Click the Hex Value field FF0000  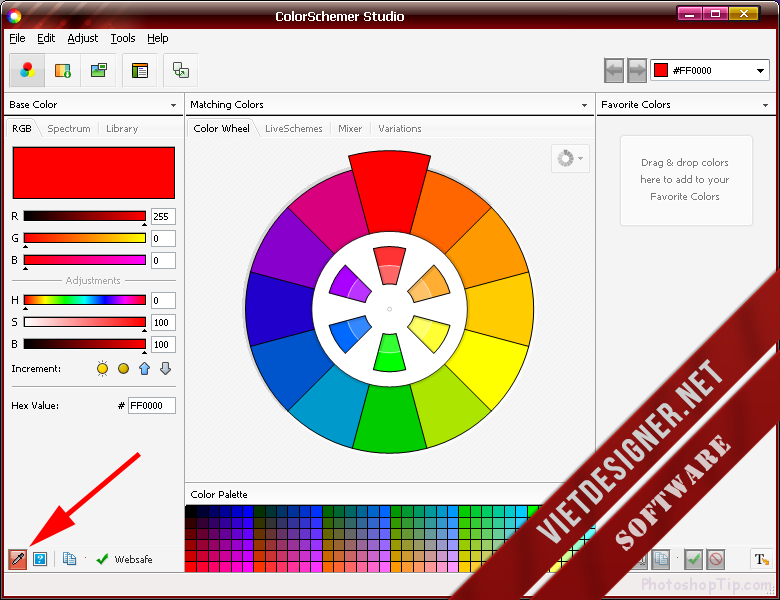coord(152,405)
